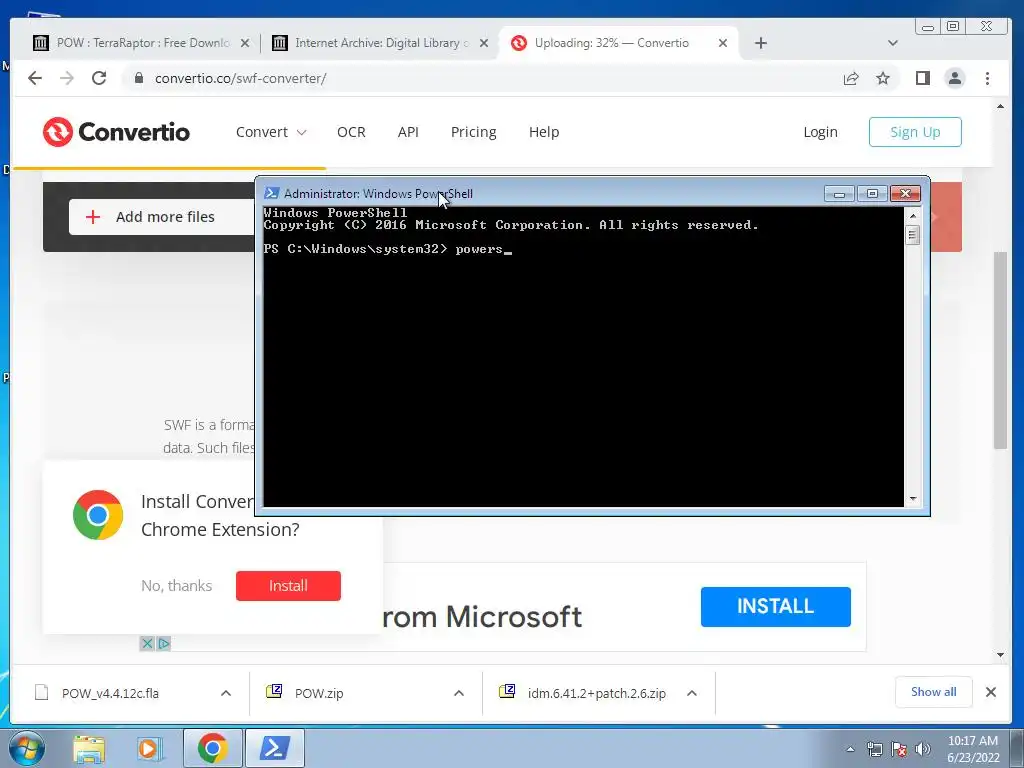The image size is (1024, 768).
Task: Open the Windows Start menu
Action: point(27,748)
